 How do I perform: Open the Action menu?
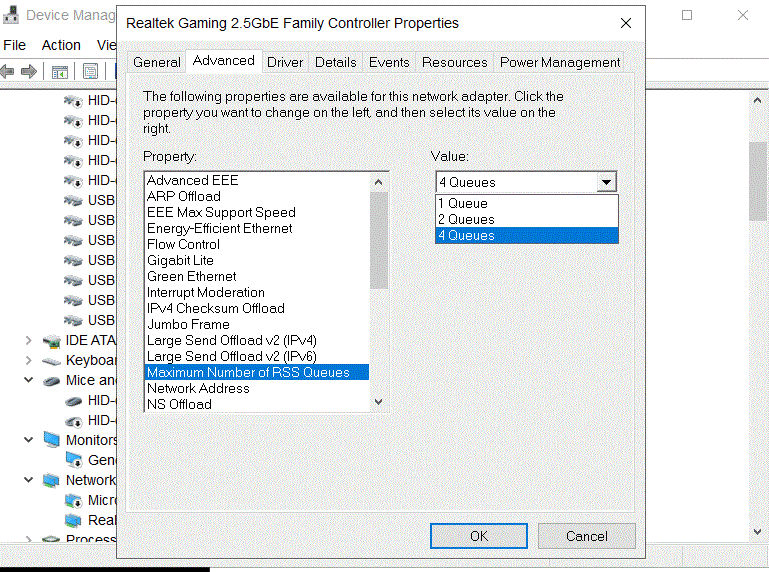tap(61, 45)
